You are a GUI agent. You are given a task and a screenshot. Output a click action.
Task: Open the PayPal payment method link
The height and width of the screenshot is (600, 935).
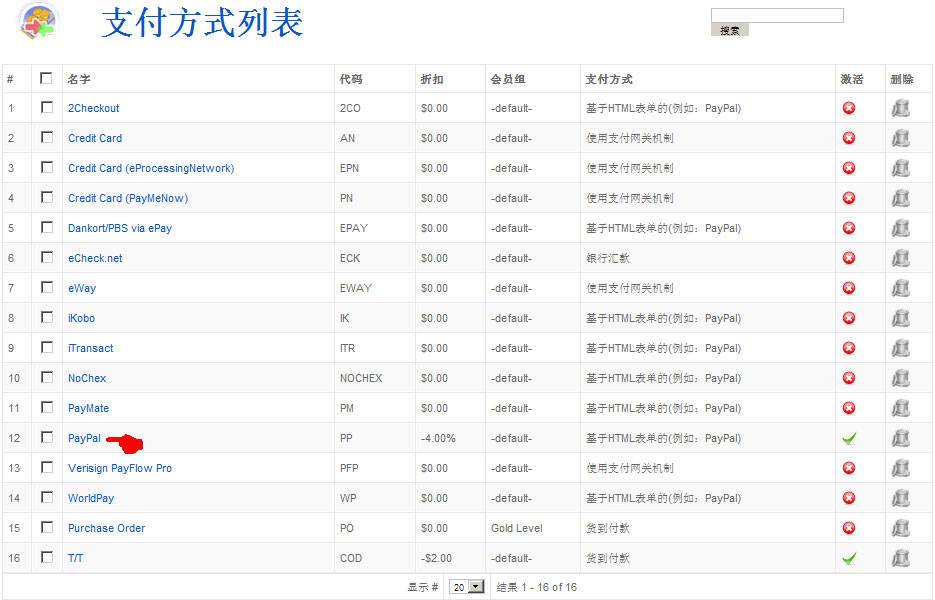click(84, 438)
